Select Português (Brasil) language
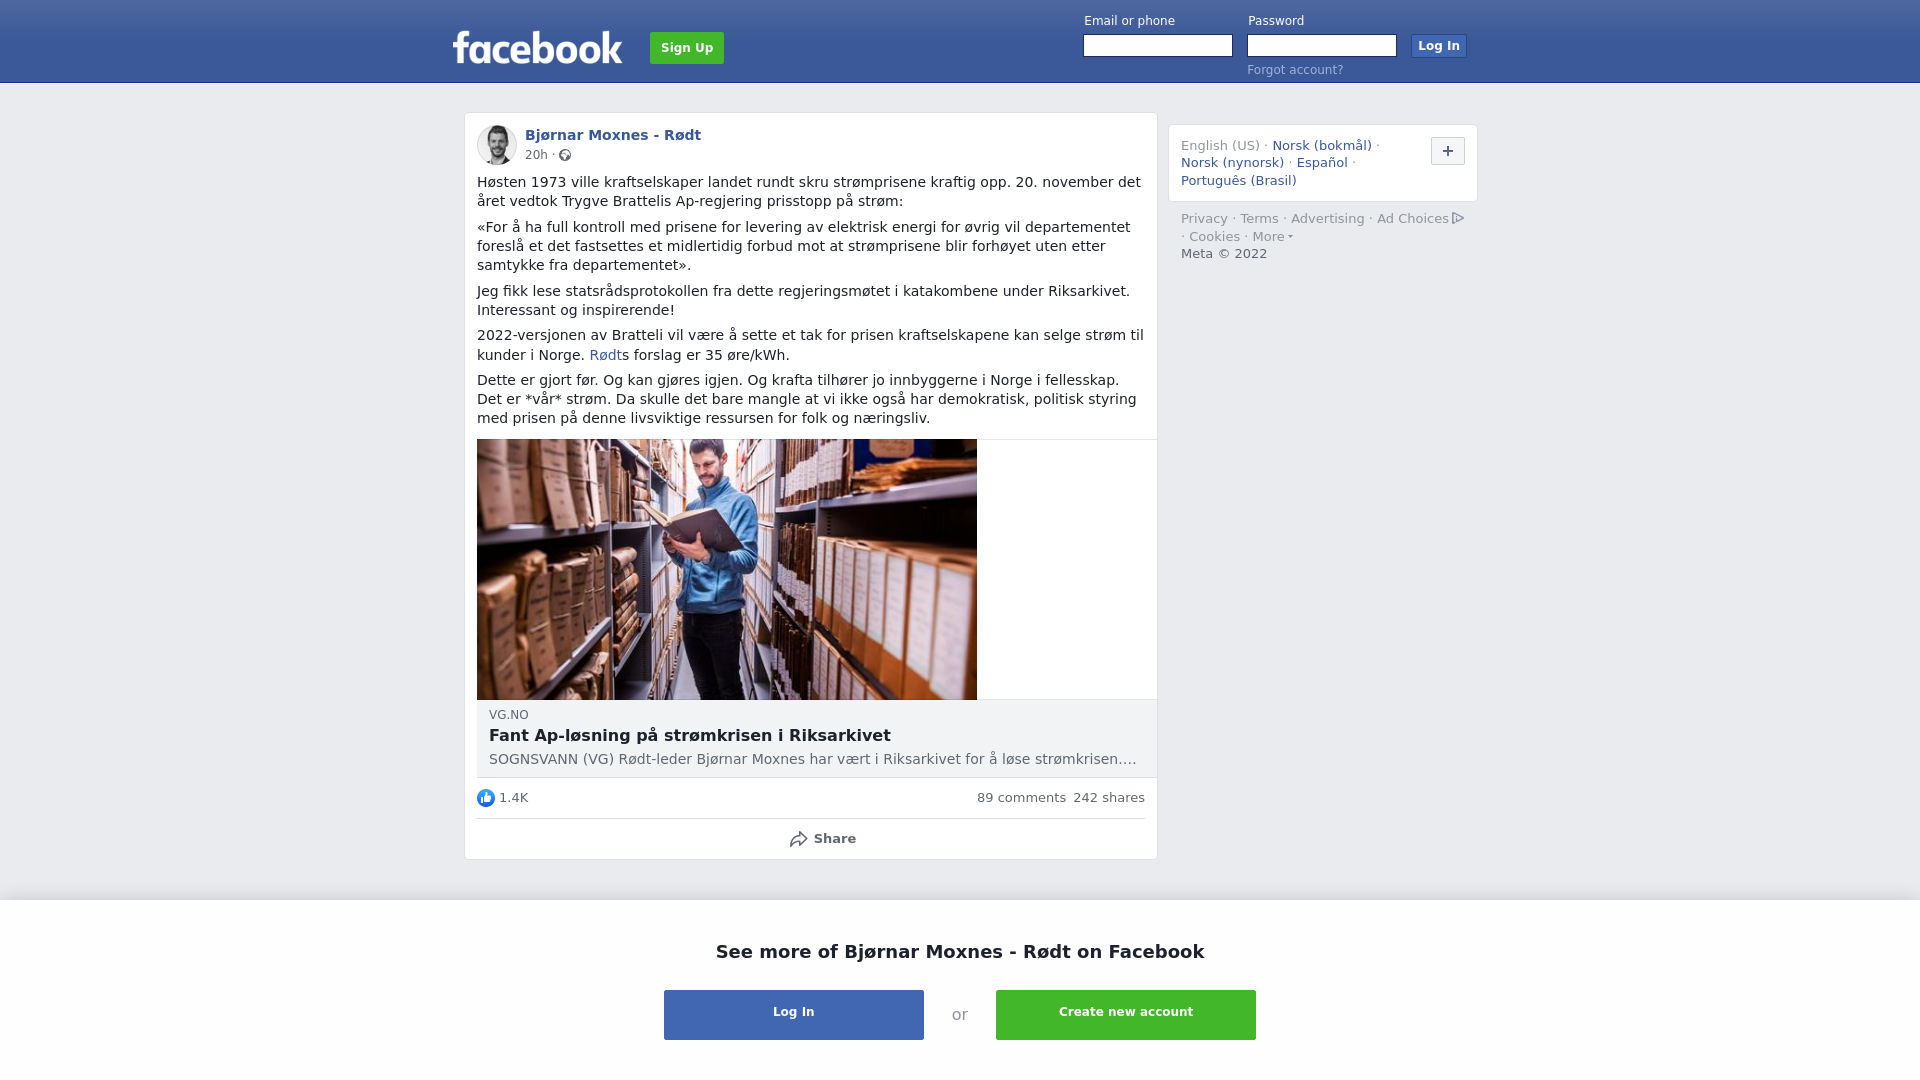 click(1239, 181)
